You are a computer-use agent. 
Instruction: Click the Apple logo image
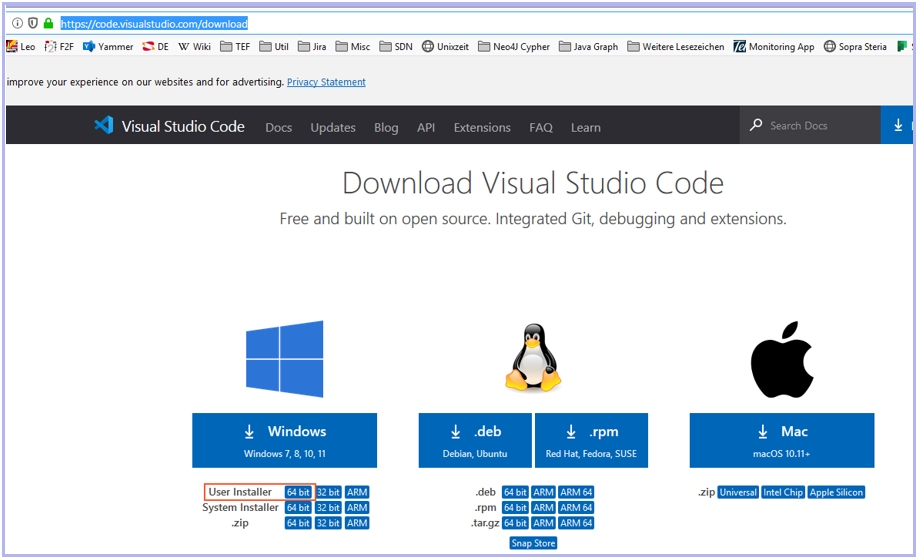782,359
